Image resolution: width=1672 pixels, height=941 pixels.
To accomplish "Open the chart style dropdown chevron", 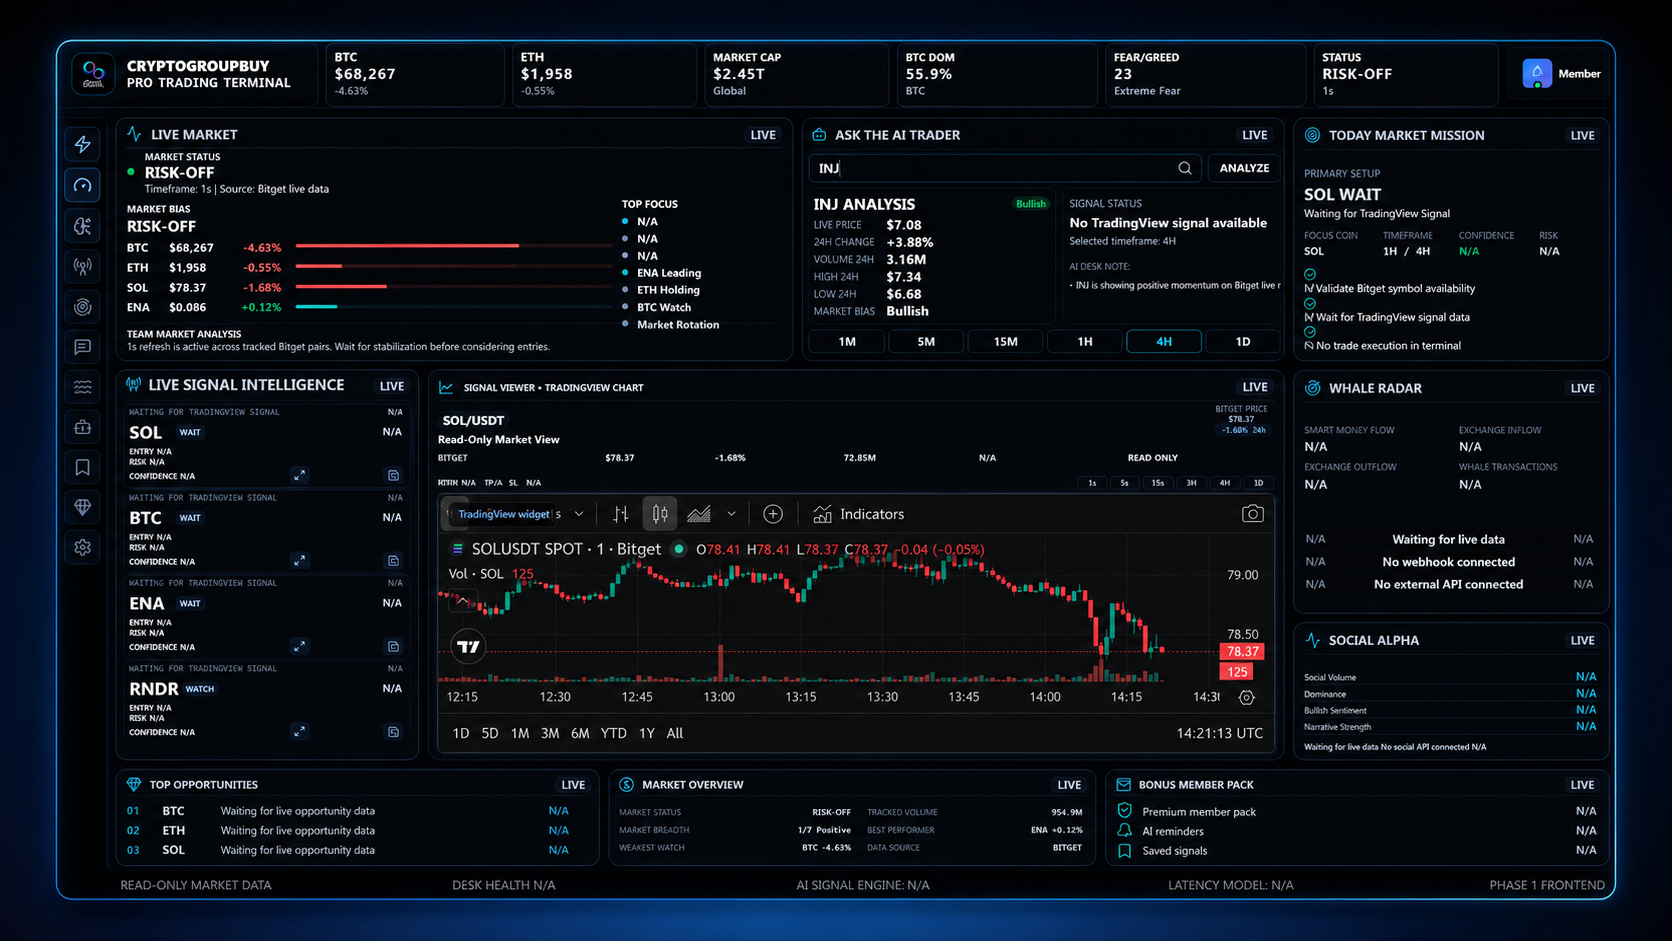I will (731, 514).
